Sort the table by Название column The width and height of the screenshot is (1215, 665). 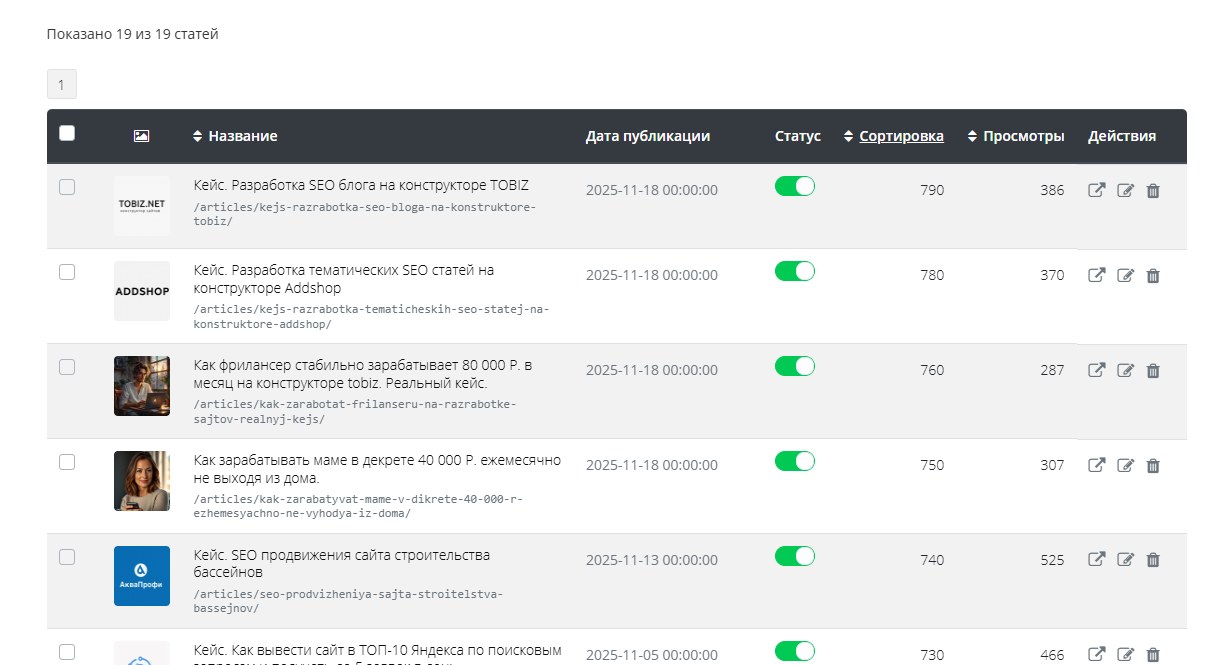click(x=235, y=136)
